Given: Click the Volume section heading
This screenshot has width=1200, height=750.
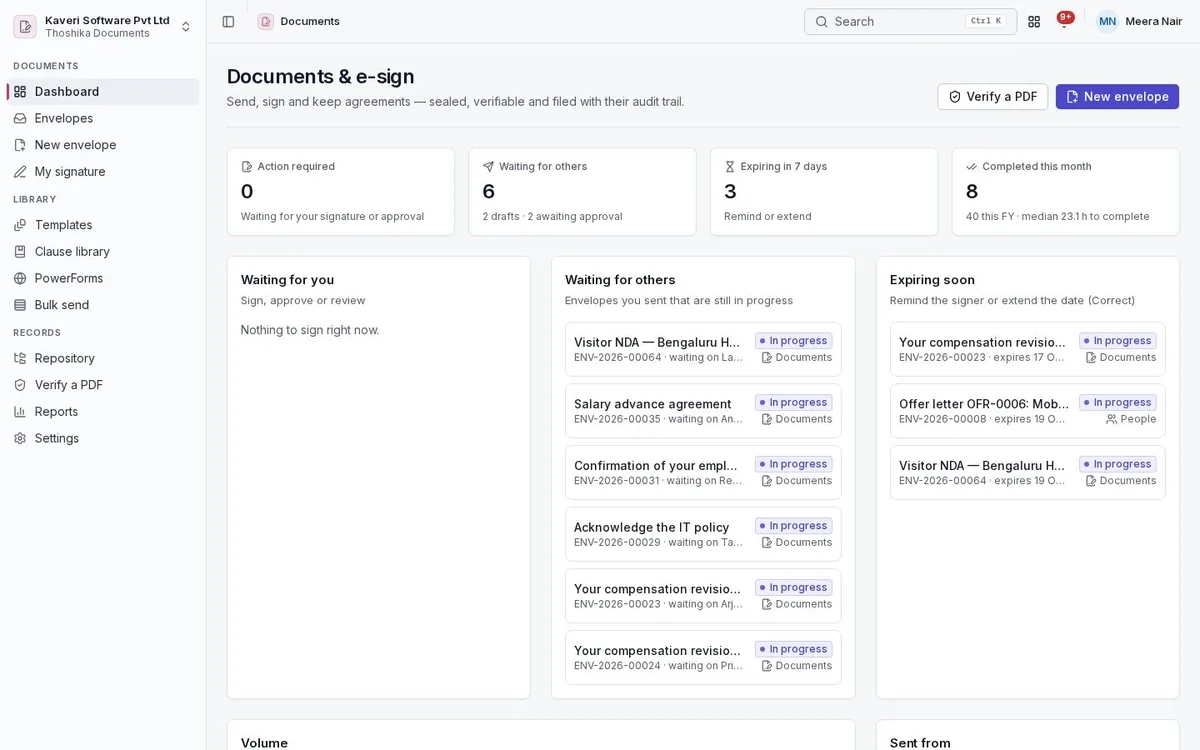Looking at the screenshot, I should [264, 743].
